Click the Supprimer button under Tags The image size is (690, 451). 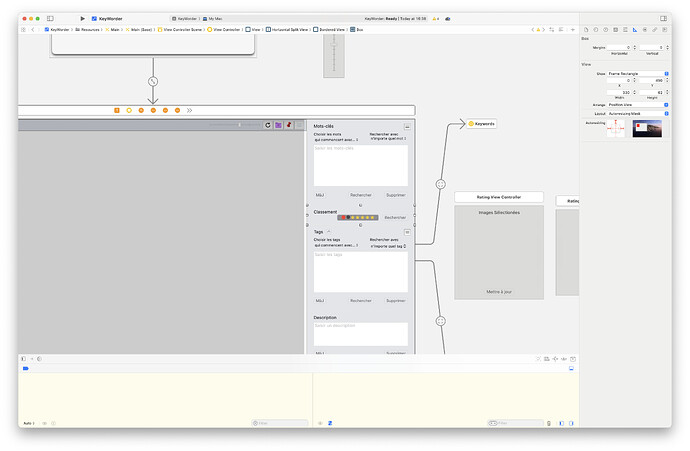coord(396,300)
